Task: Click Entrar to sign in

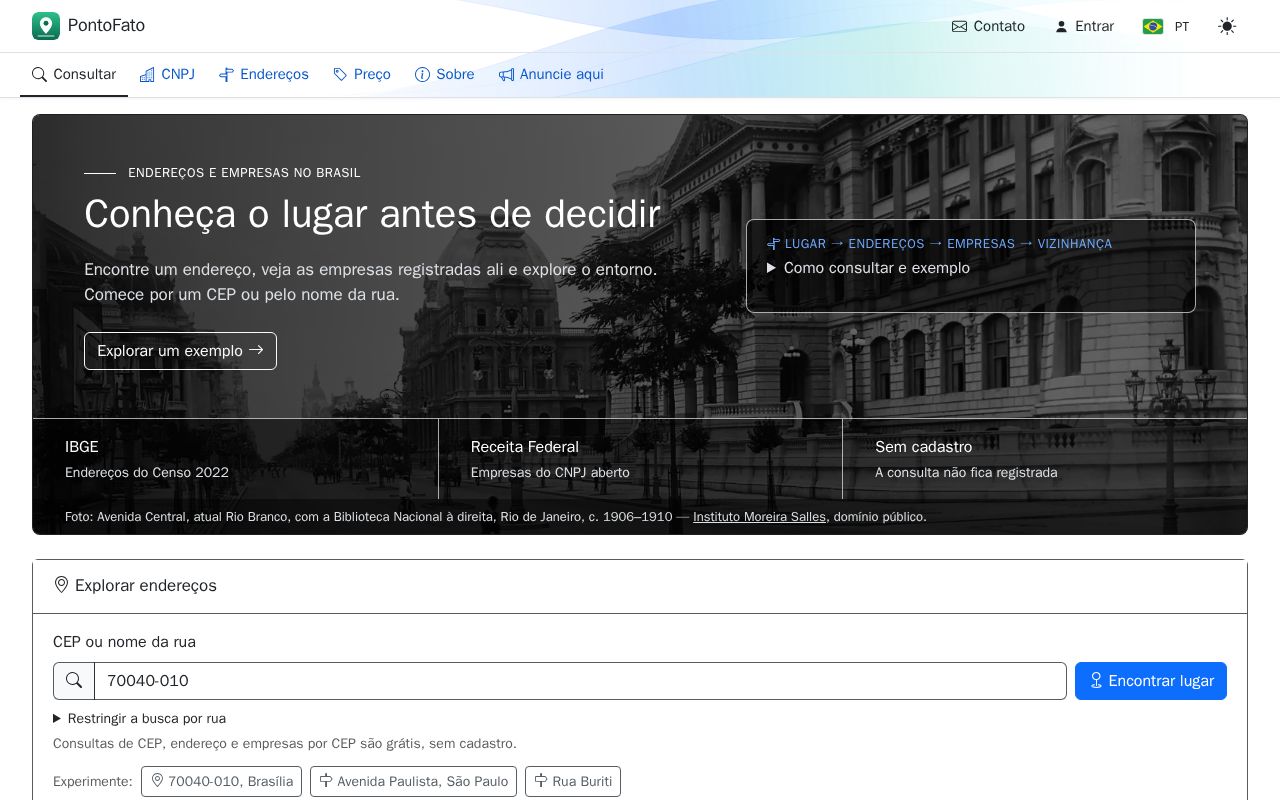Action: click(x=1084, y=27)
